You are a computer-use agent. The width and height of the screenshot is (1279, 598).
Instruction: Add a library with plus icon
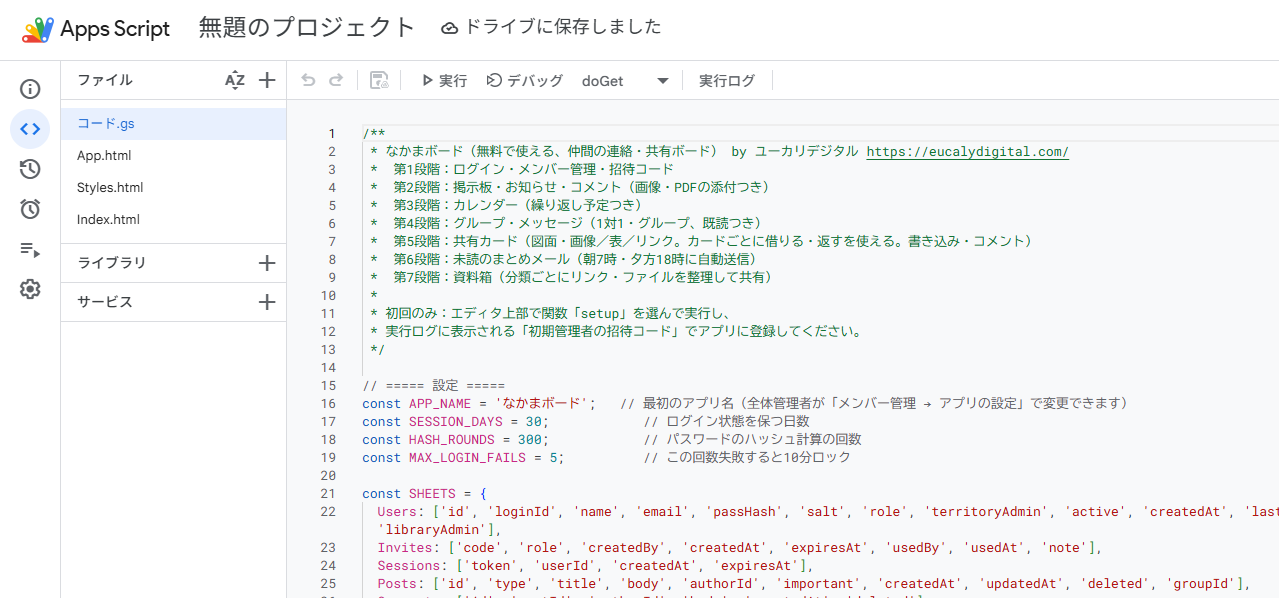267,263
